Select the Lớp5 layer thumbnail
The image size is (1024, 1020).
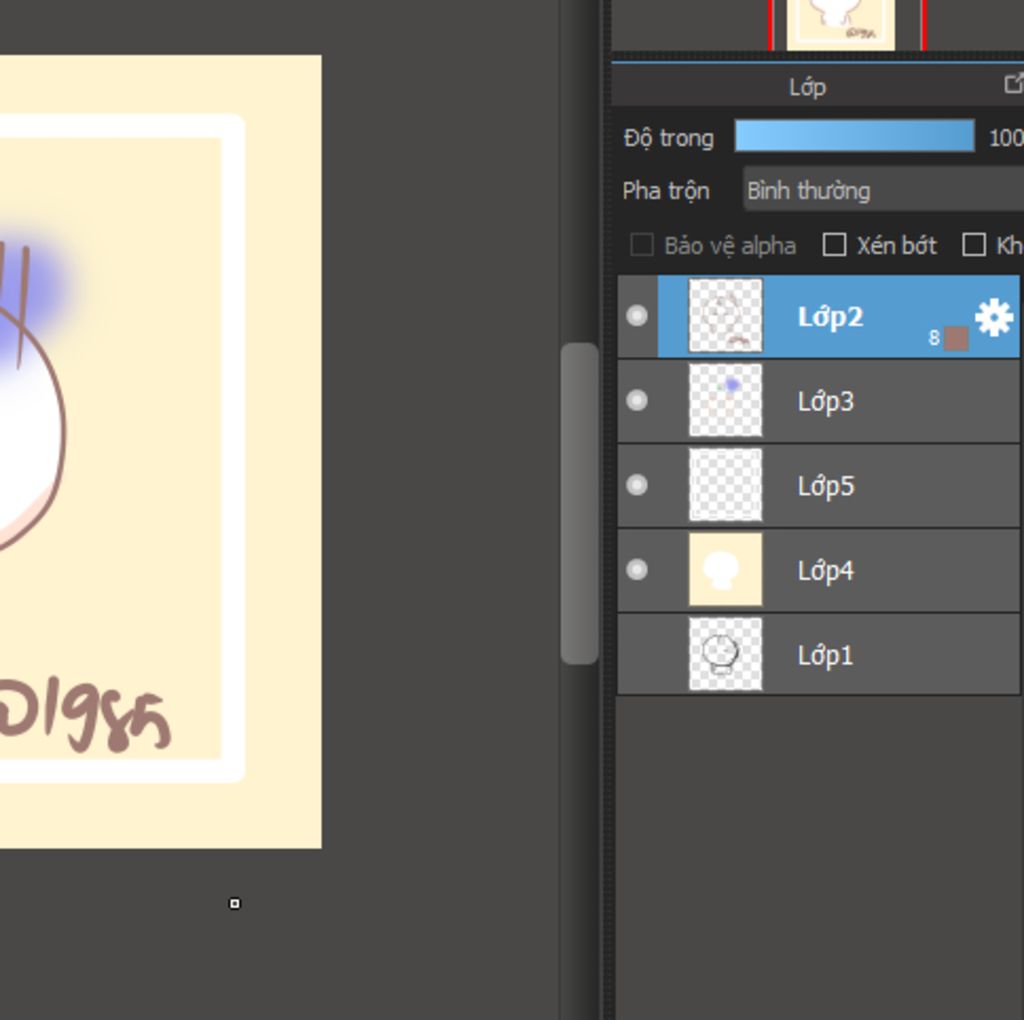(x=726, y=485)
